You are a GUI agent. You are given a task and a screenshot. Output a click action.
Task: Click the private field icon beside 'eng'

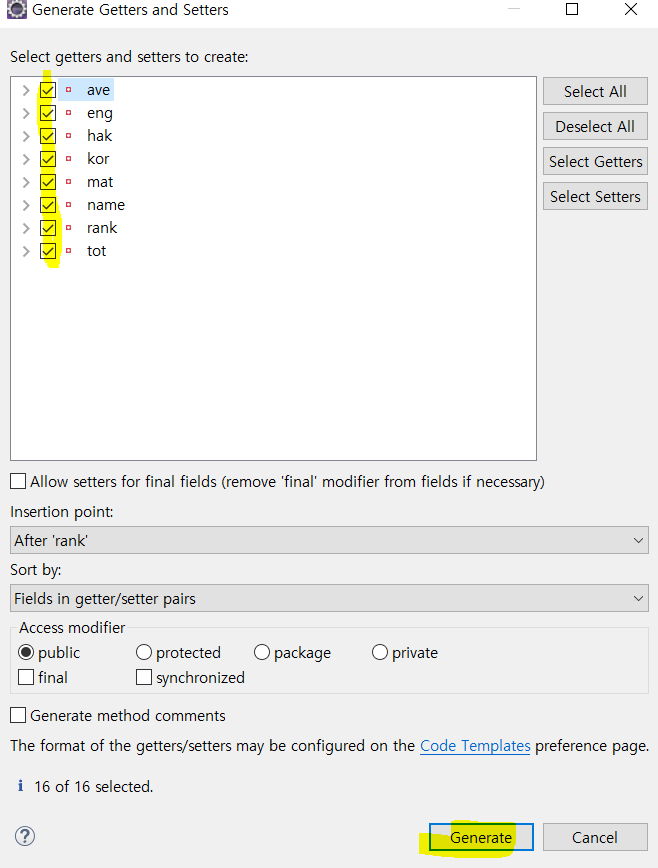pyautogui.click(x=69, y=113)
